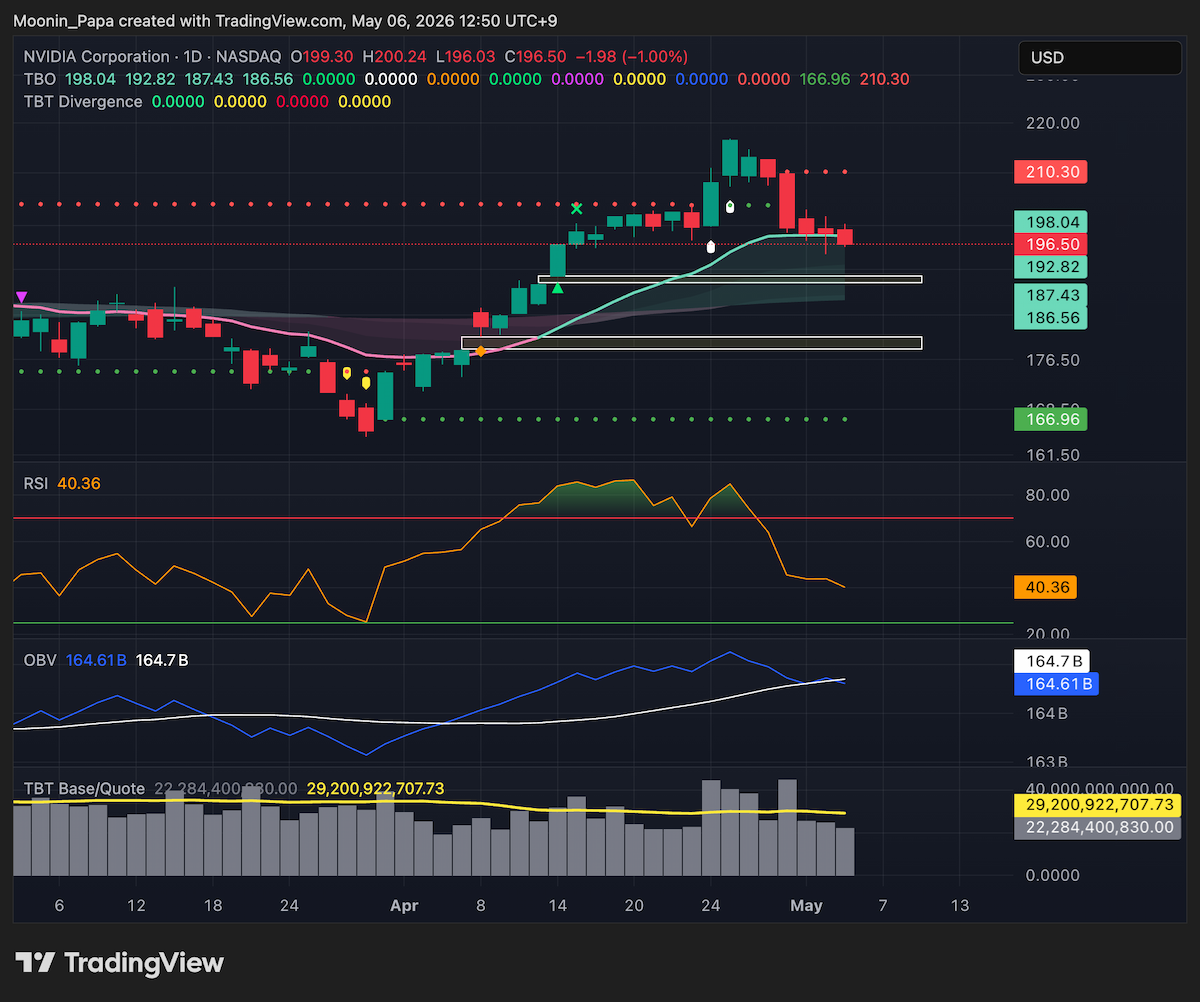Screen dimensions: 1200x1002
Task: Click the close price C196.50 in legend
Action: coord(535,57)
